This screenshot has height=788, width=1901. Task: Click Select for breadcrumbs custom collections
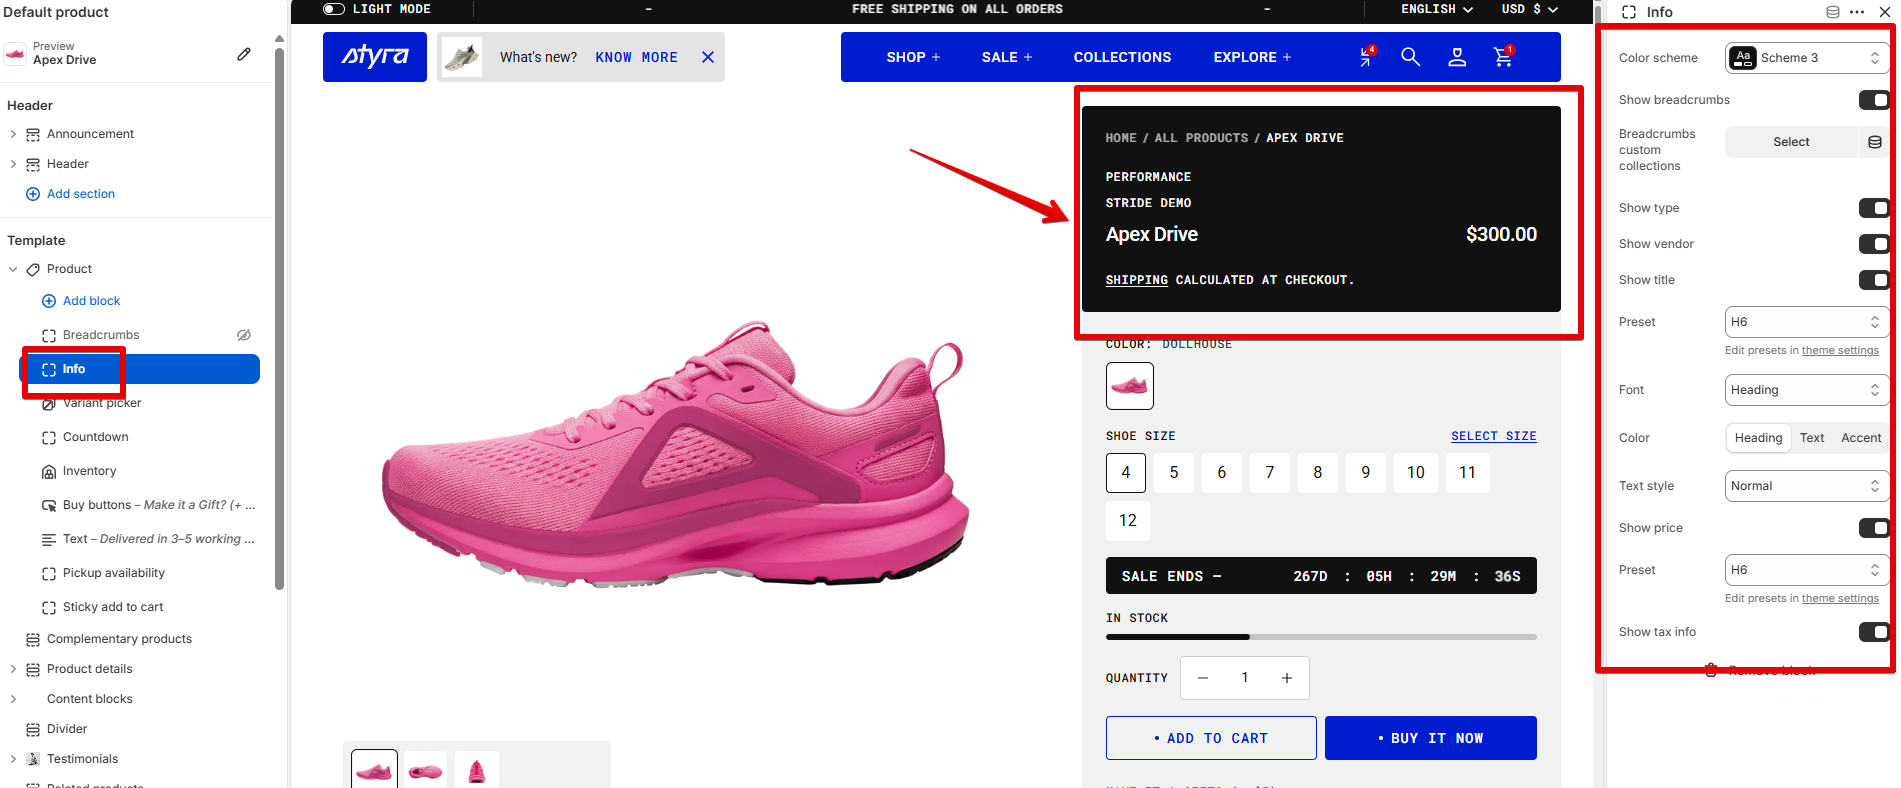coord(1791,142)
